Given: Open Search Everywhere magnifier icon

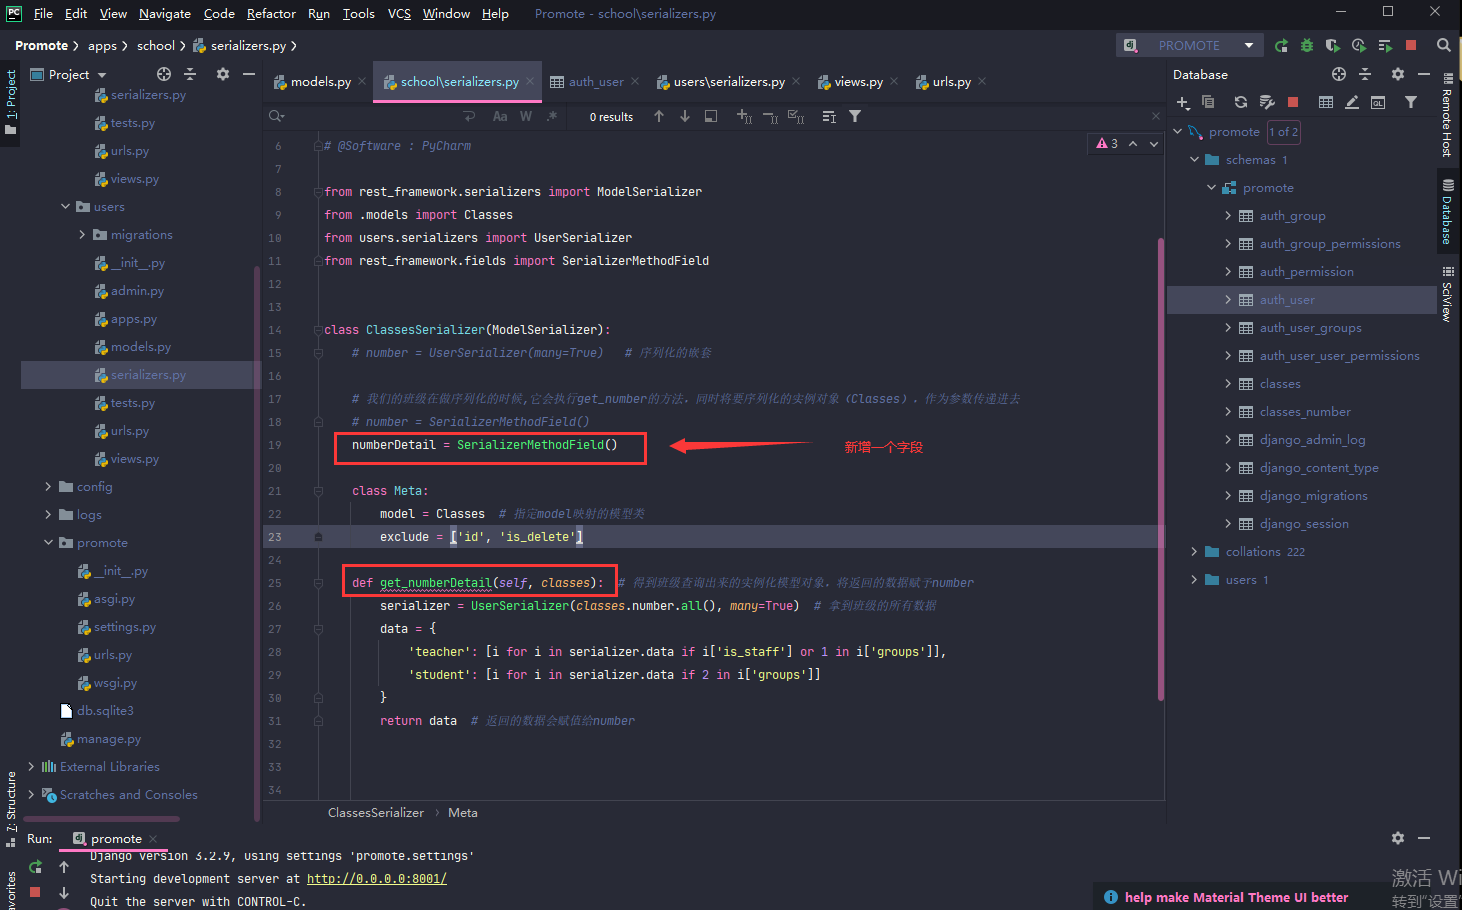Looking at the screenshot, I should 1444,45.
